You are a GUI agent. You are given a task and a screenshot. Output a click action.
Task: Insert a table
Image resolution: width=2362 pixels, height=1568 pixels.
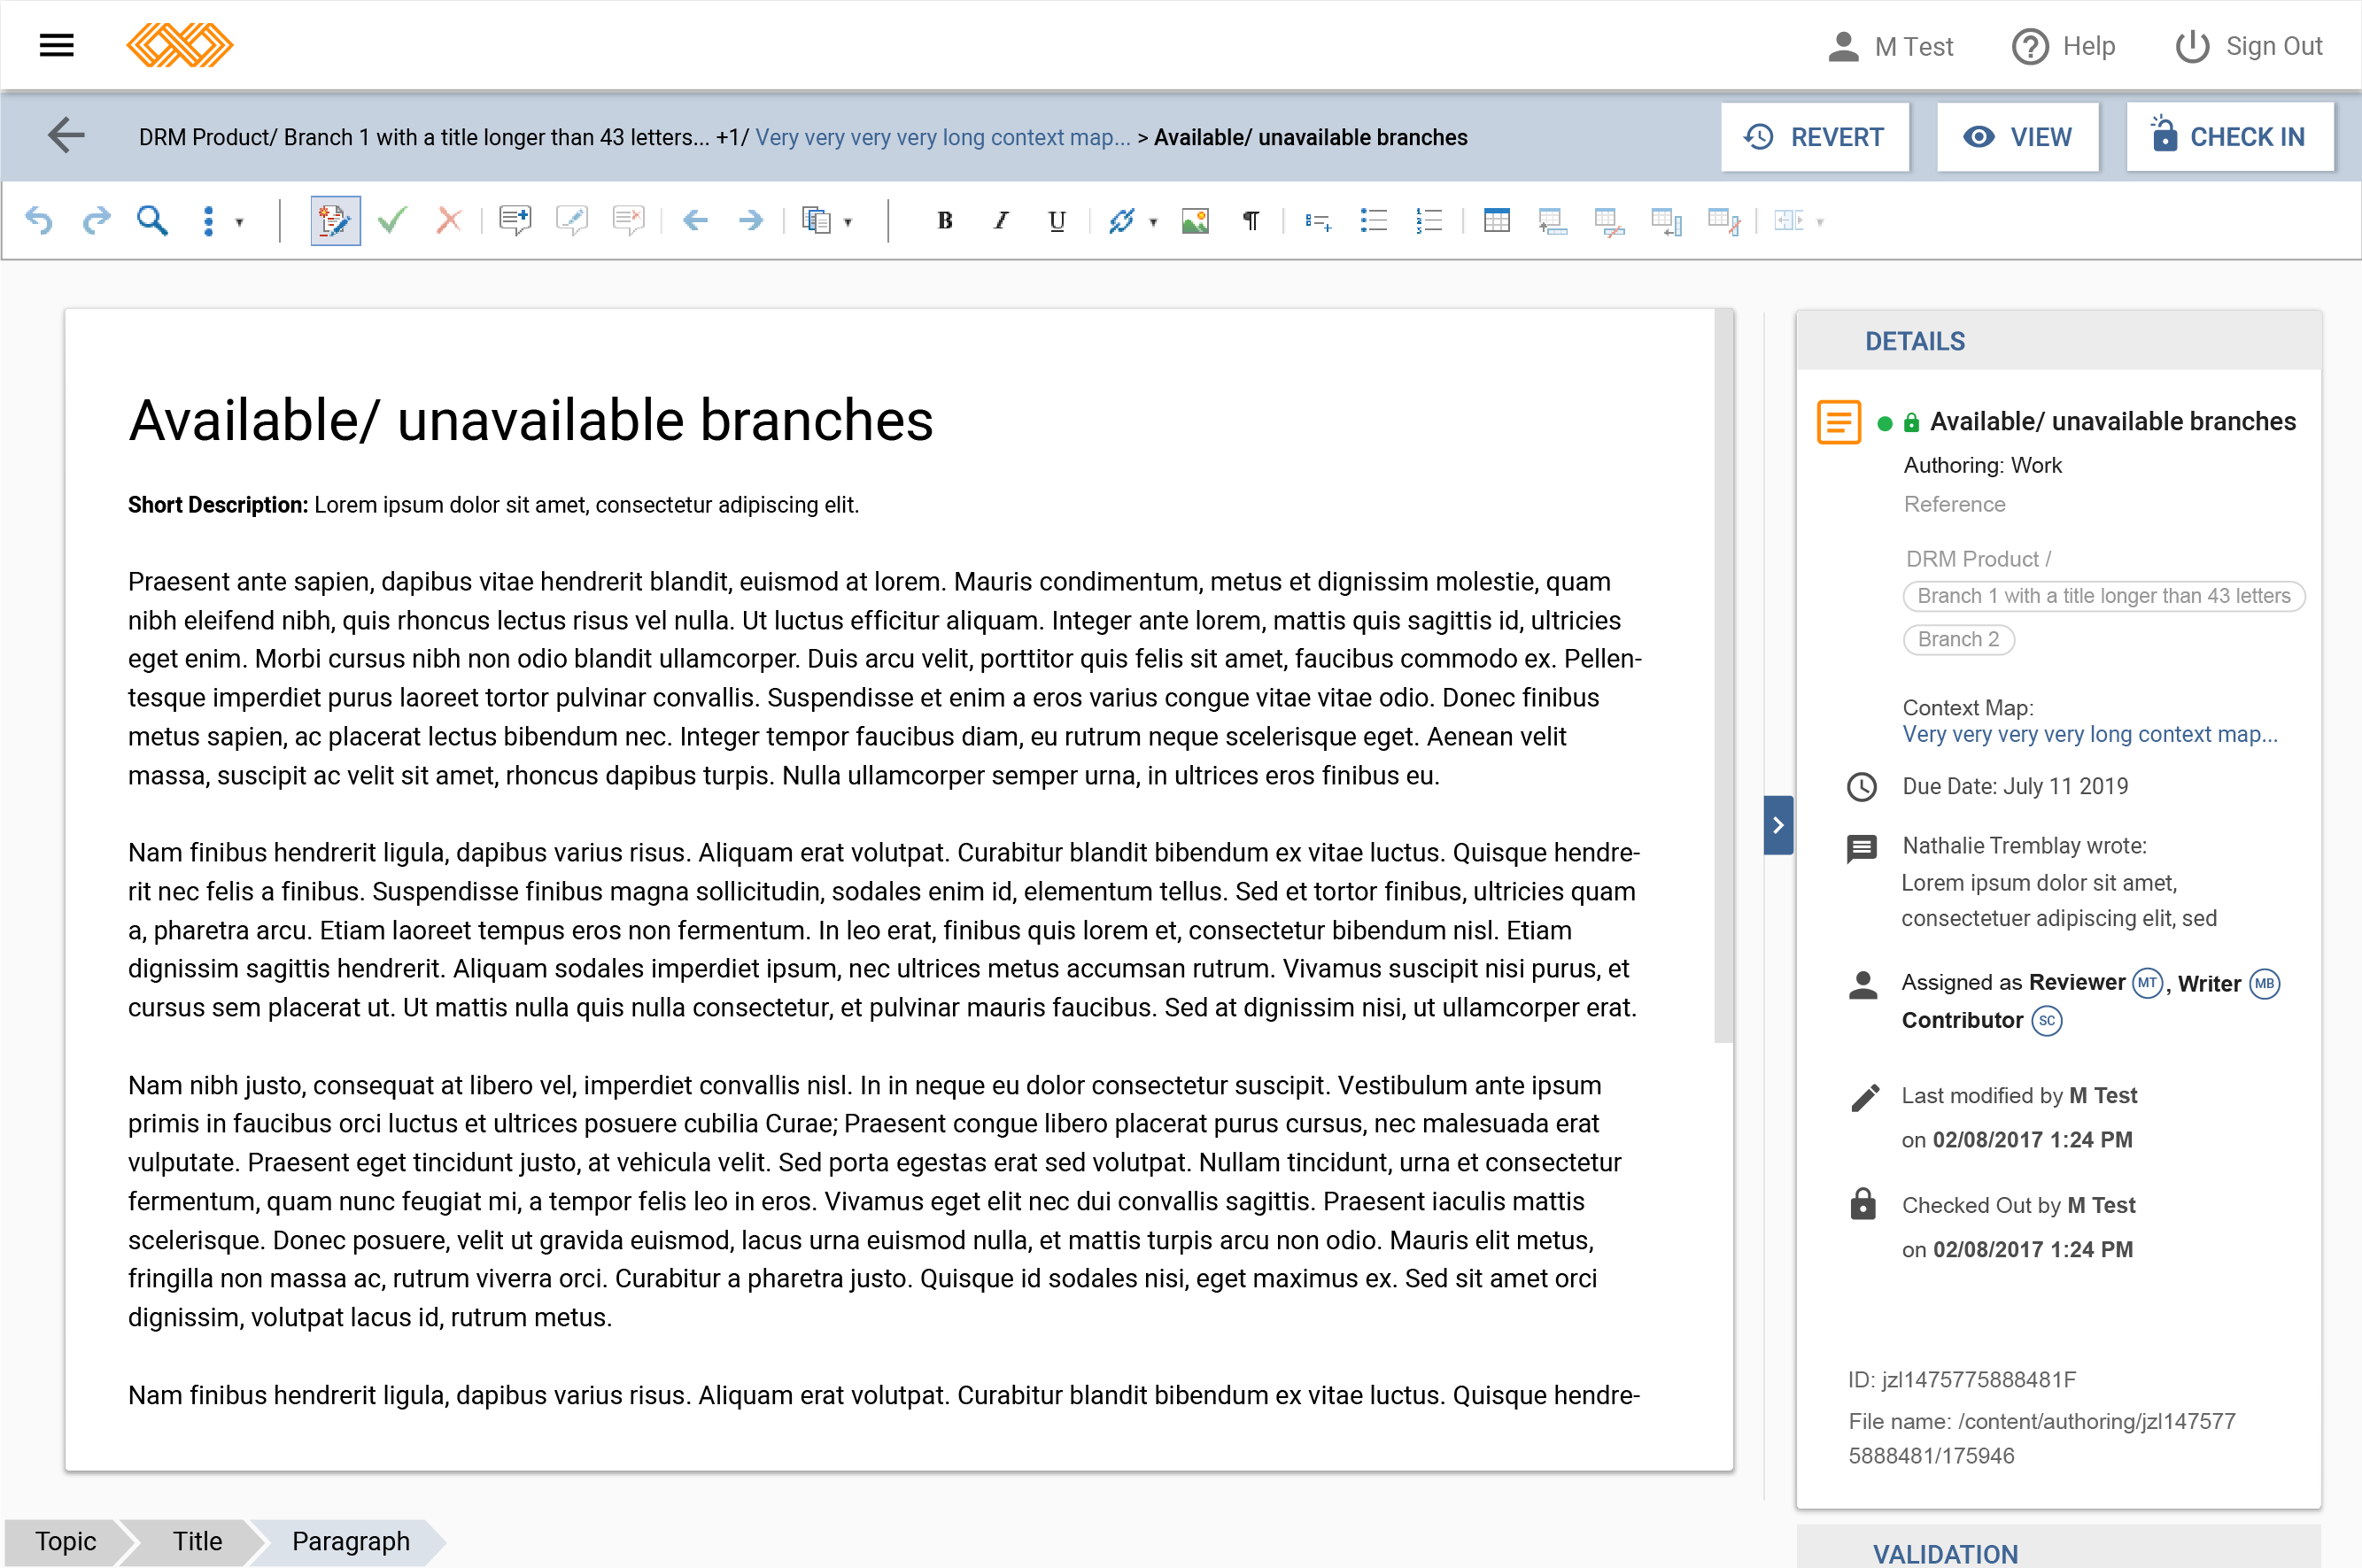pos(1497,220)
